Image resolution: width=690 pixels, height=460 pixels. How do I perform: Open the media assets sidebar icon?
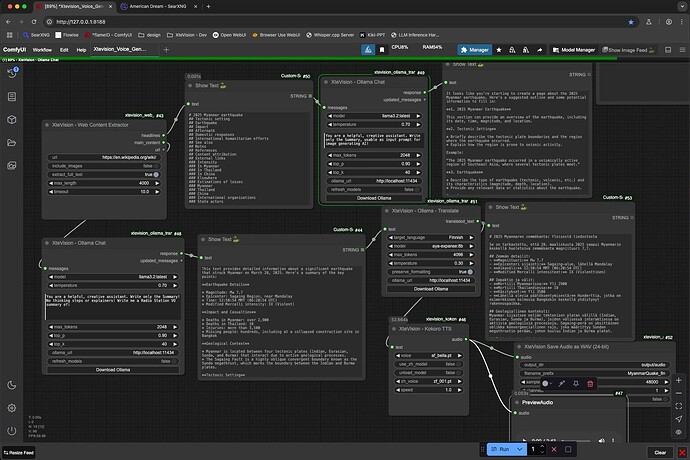(12, 166)
